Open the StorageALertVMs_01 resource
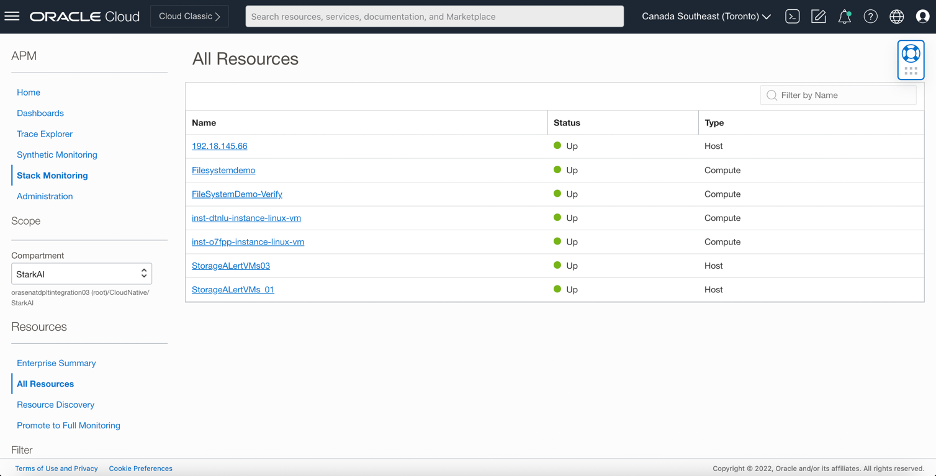The image size is (936, 476). (x=233, y=290)
